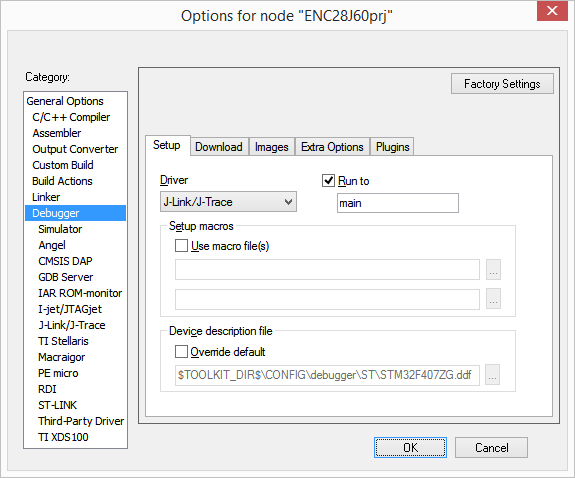The height and width of the screenshot is (478, 575).
Task: Open the Images tab
Action: pyautogui.click(x=272, y=147)
